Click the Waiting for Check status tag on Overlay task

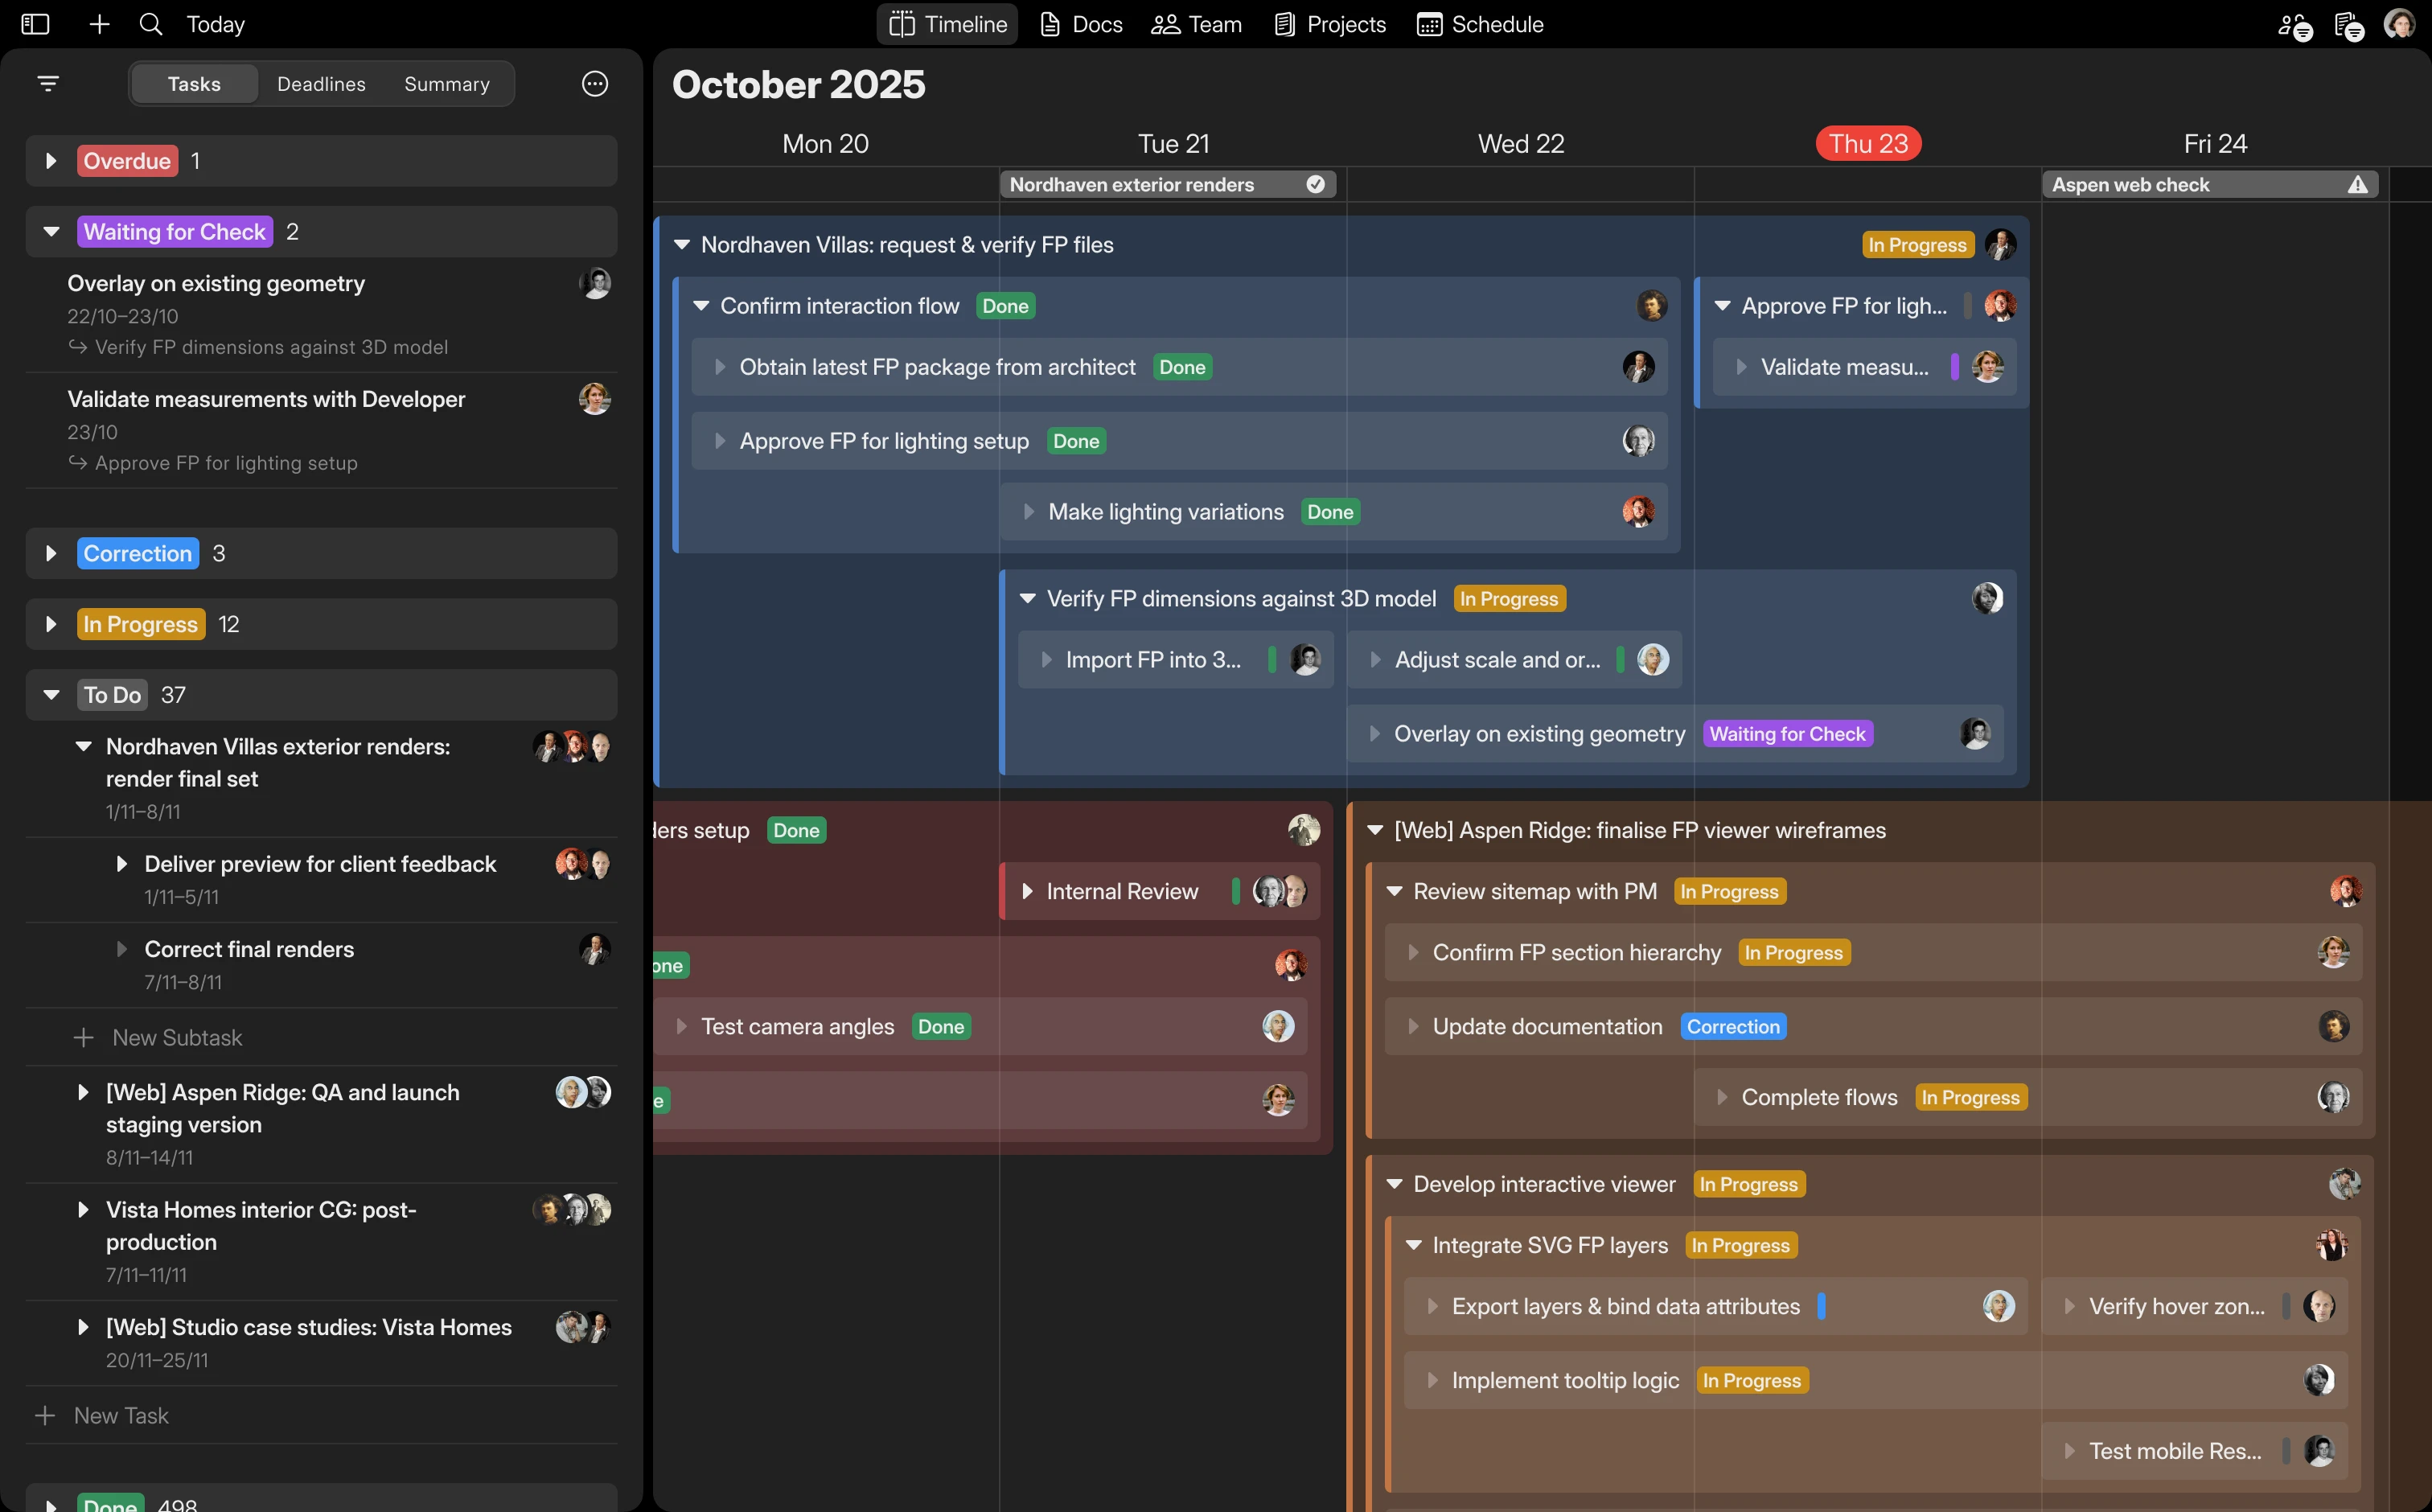pos(1787,734)
